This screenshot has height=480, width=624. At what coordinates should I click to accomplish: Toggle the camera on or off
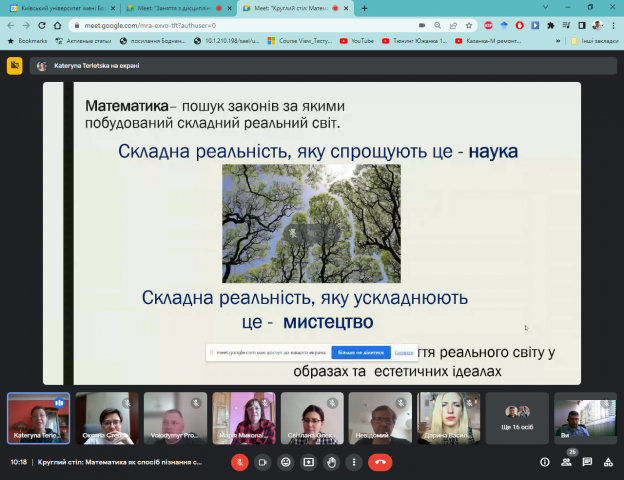click(262, 462)
